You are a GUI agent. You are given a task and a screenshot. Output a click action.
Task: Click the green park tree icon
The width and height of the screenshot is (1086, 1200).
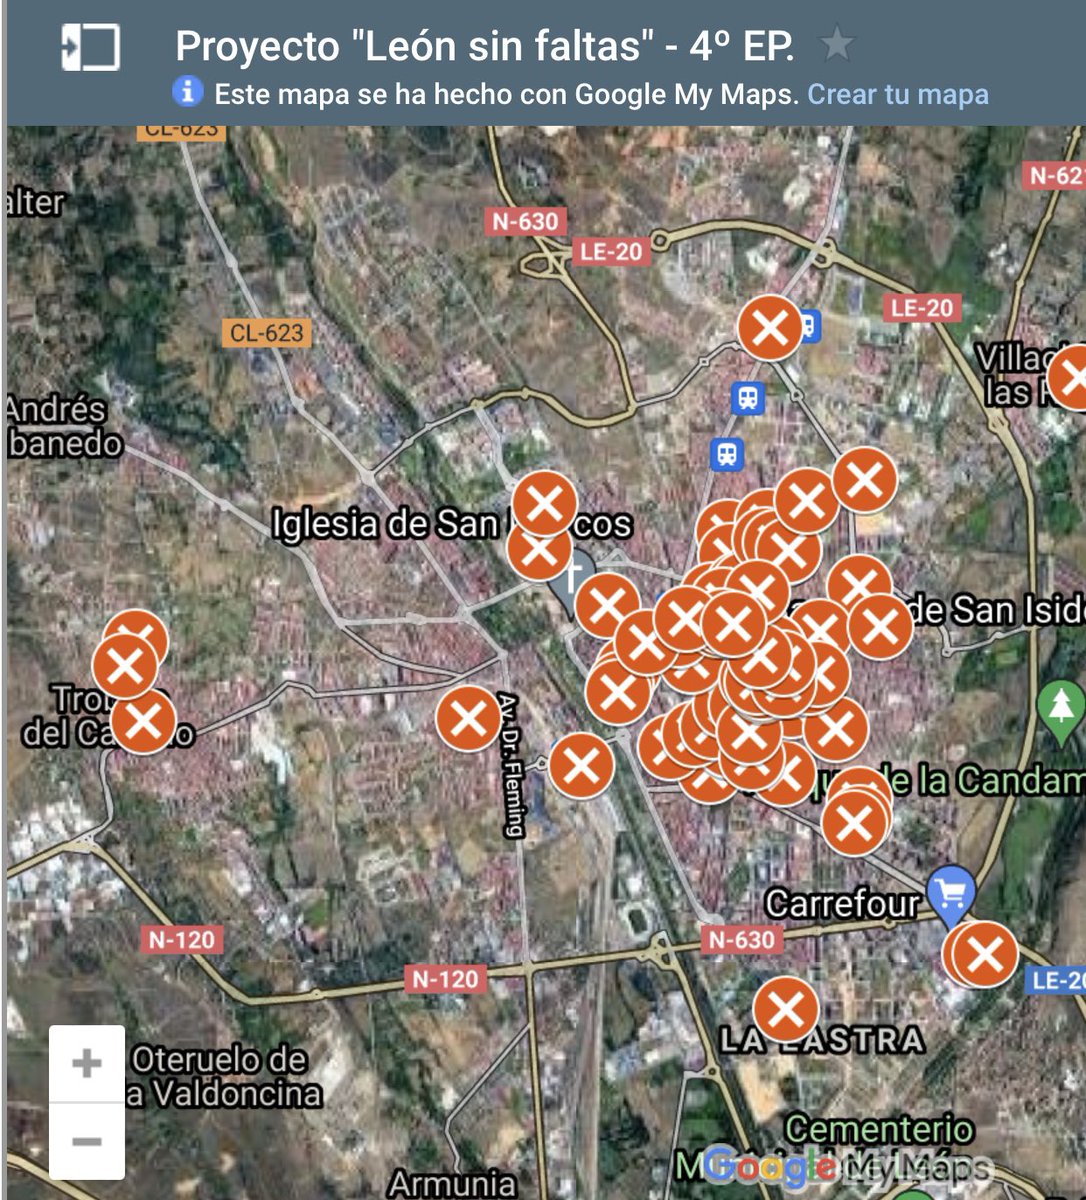pyautogui.click(x=1061, y=708)
